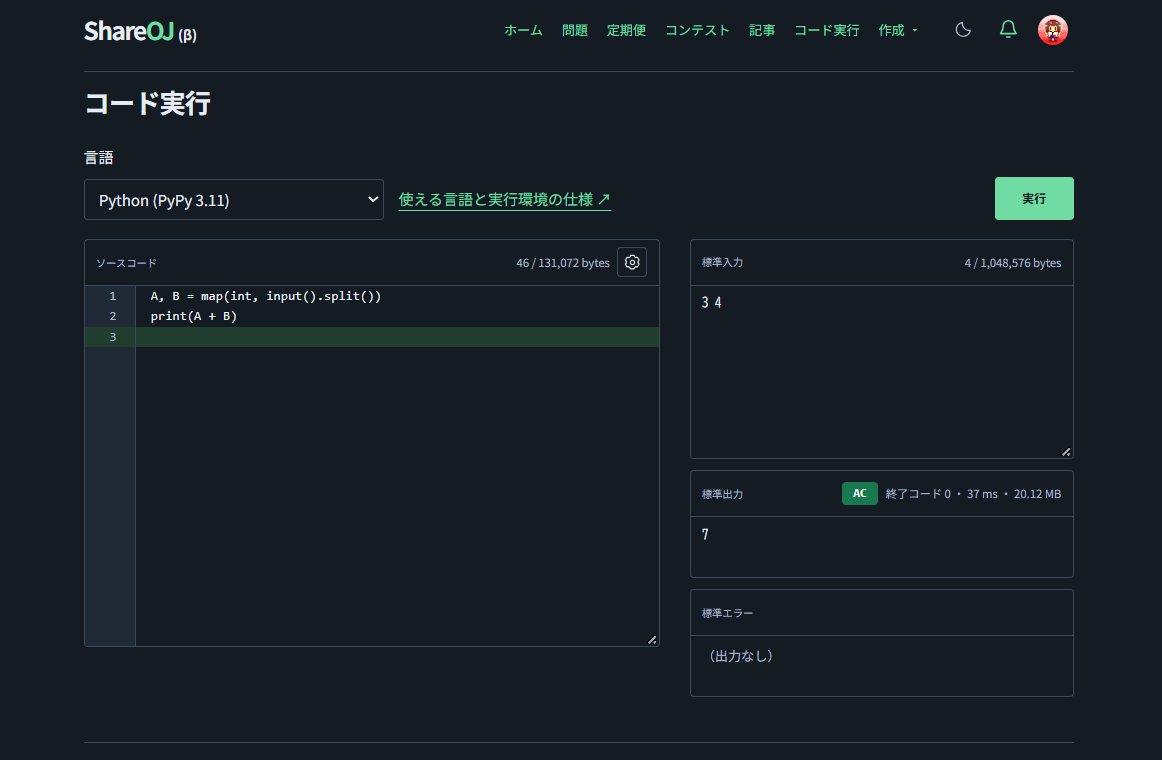The width and height of the screenshot is (1162, 760).
Task: Click the code line print(A + B)
Action: (193, 316)
